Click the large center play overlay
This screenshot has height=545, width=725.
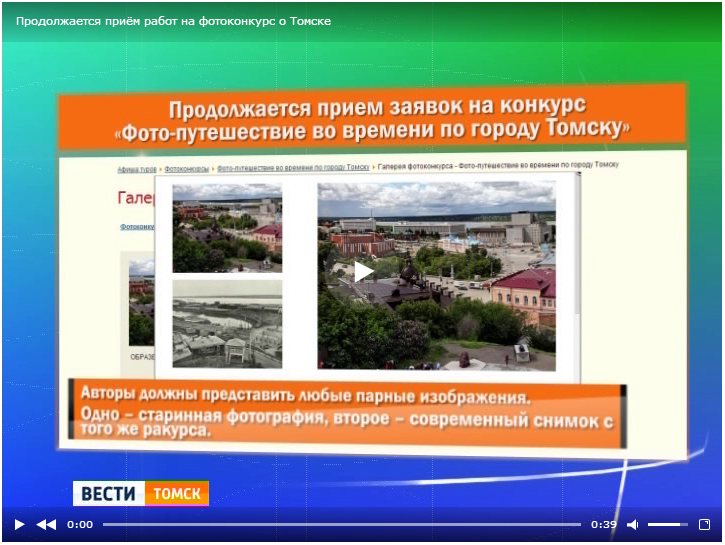364,271
